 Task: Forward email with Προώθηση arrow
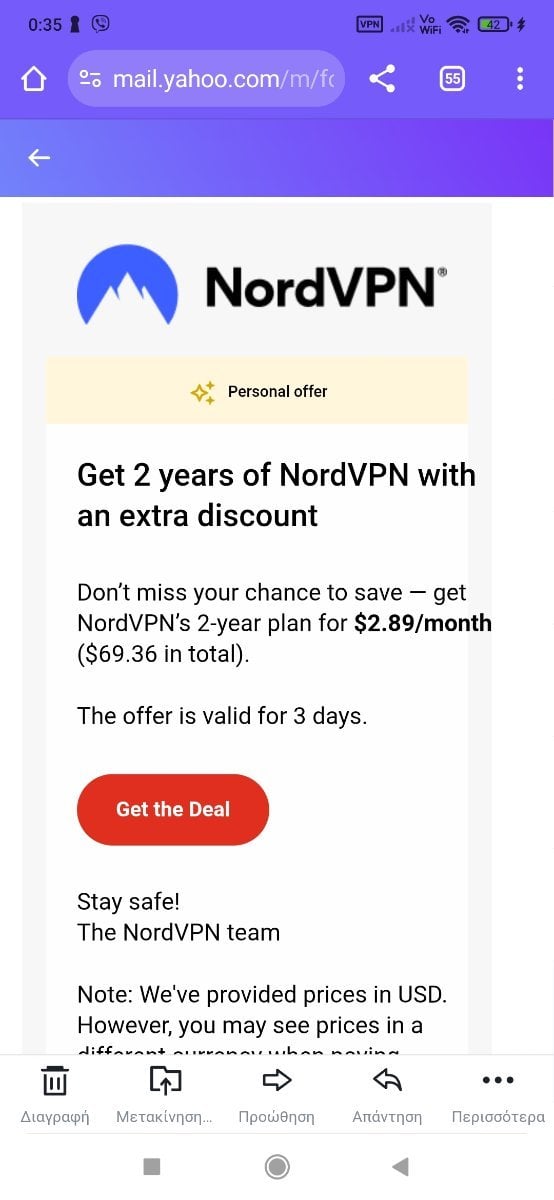[276, 1094]
